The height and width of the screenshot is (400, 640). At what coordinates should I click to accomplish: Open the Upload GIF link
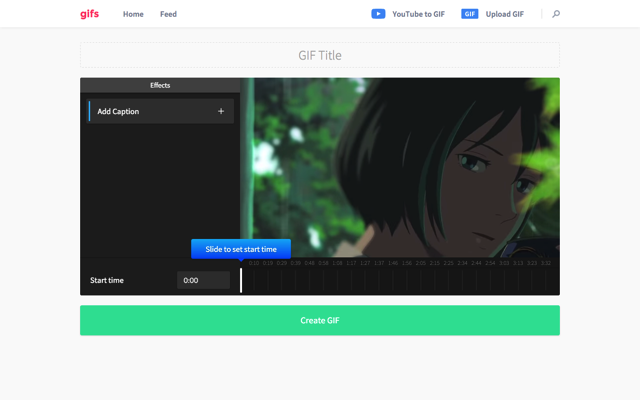504,14
